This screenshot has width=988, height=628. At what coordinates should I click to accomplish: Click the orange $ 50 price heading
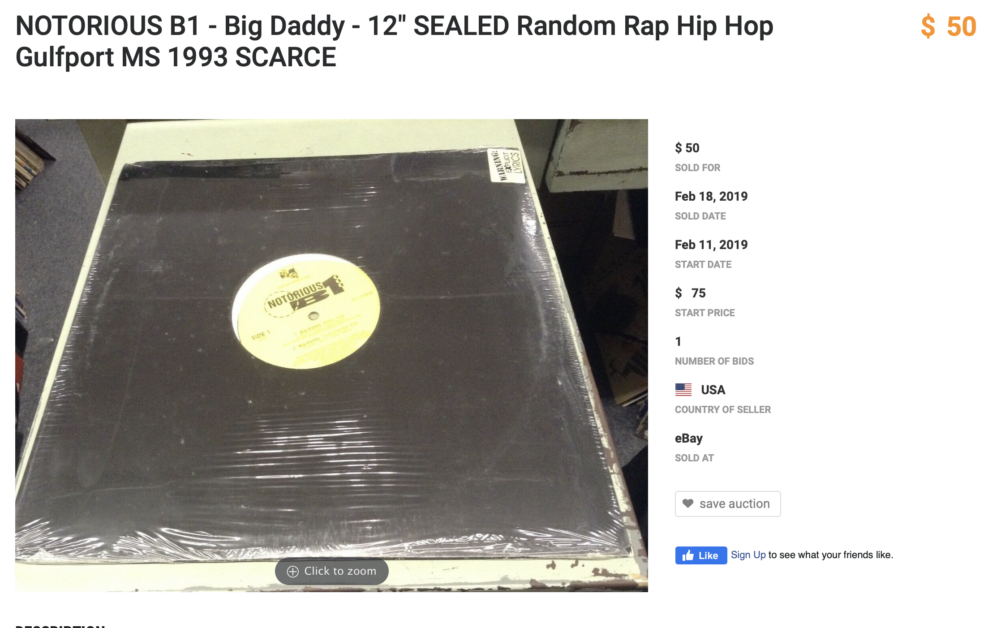coord(948,26)
